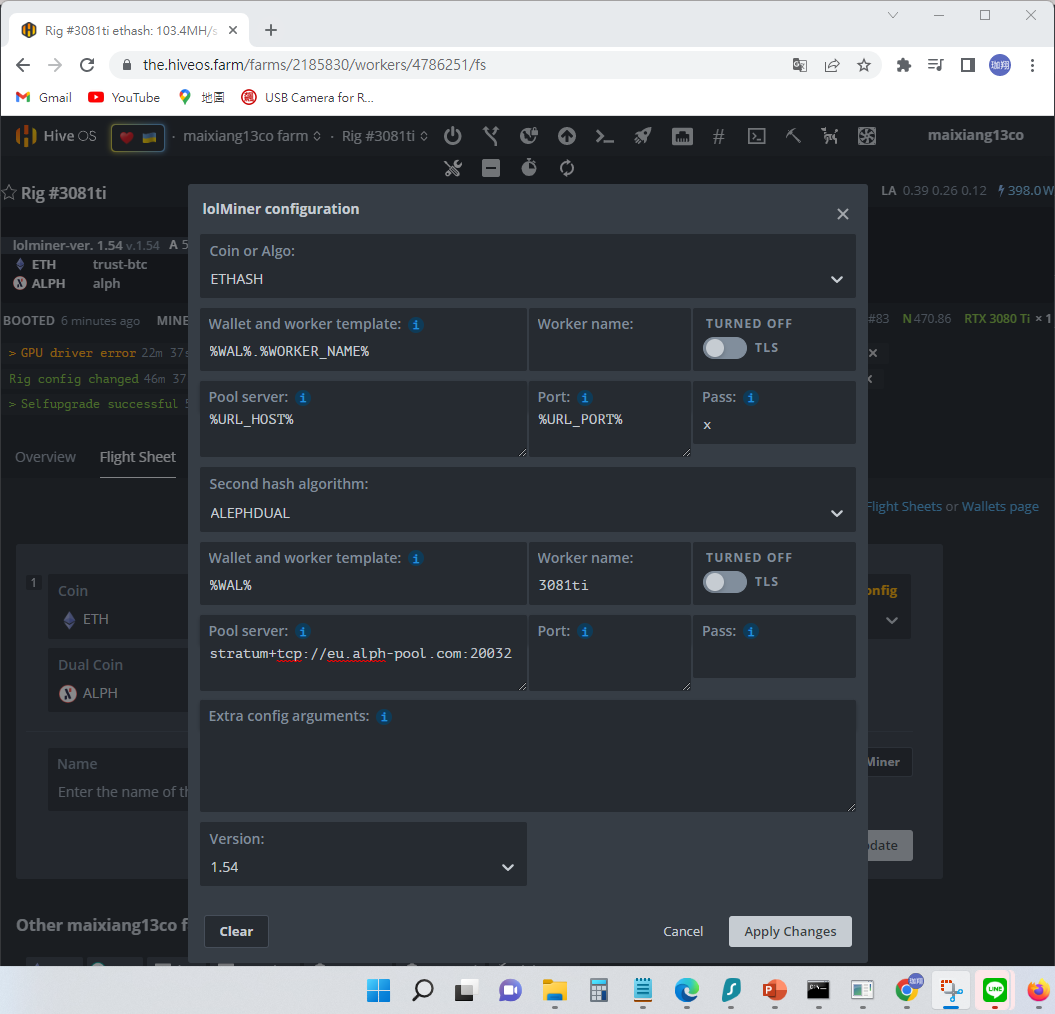This screenshot has height=1014, width=1055.
Task: Click the network tools fork icon
Action: click(491, 136)
